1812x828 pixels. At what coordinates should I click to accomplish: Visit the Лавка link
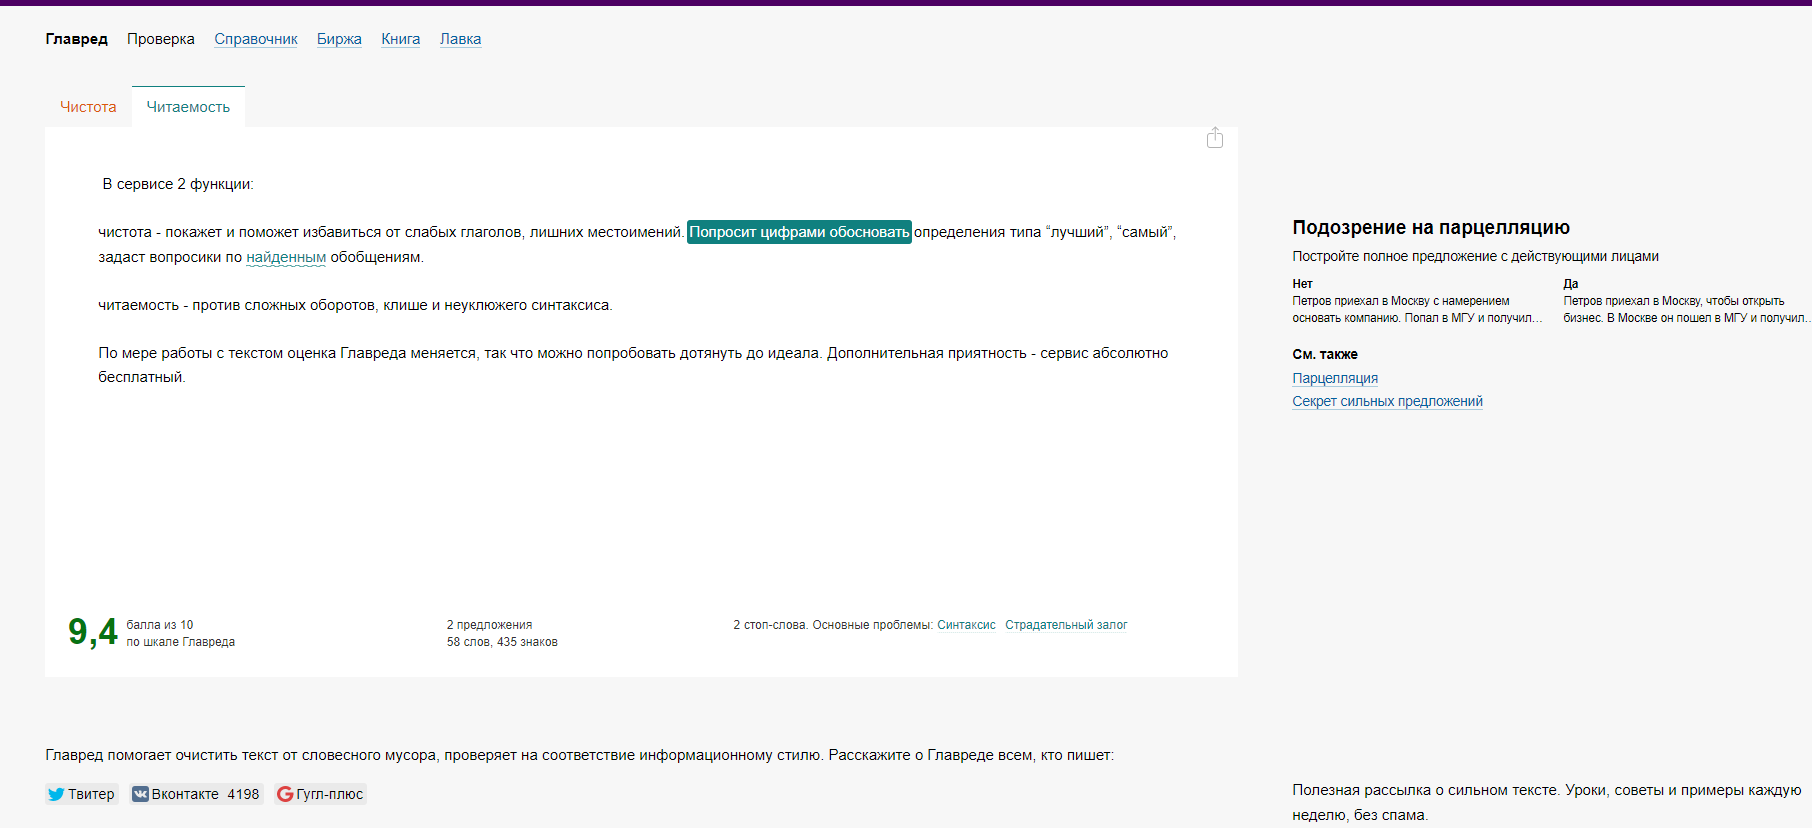click(460, 39)
